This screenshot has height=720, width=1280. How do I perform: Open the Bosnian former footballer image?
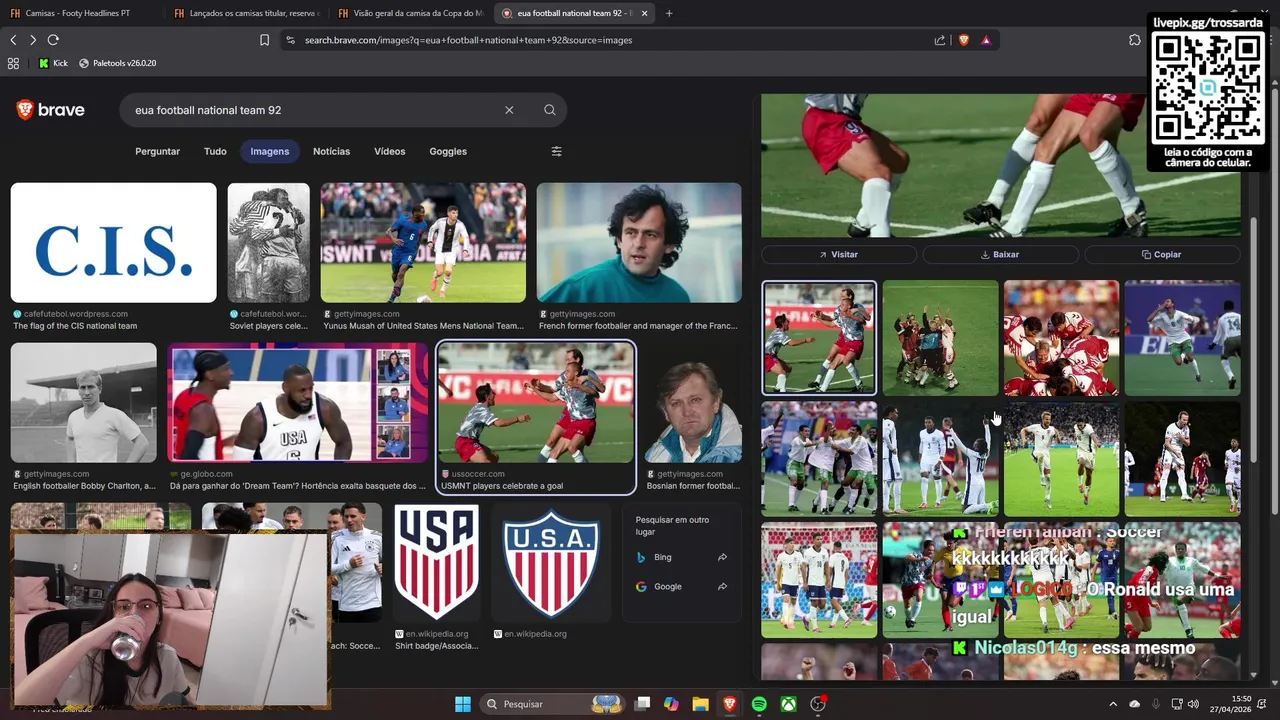click(x=693, y=402)
